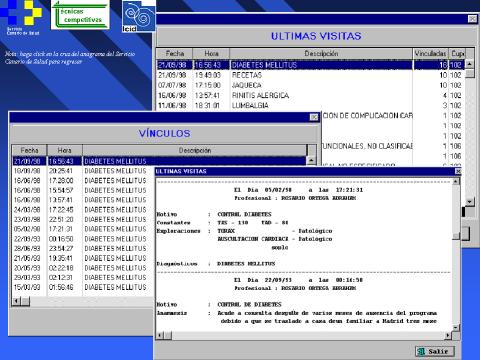Select the Vínculos row dated 21/09/98 16:56:43
The image size is (480, 360).
pos(159,161)
